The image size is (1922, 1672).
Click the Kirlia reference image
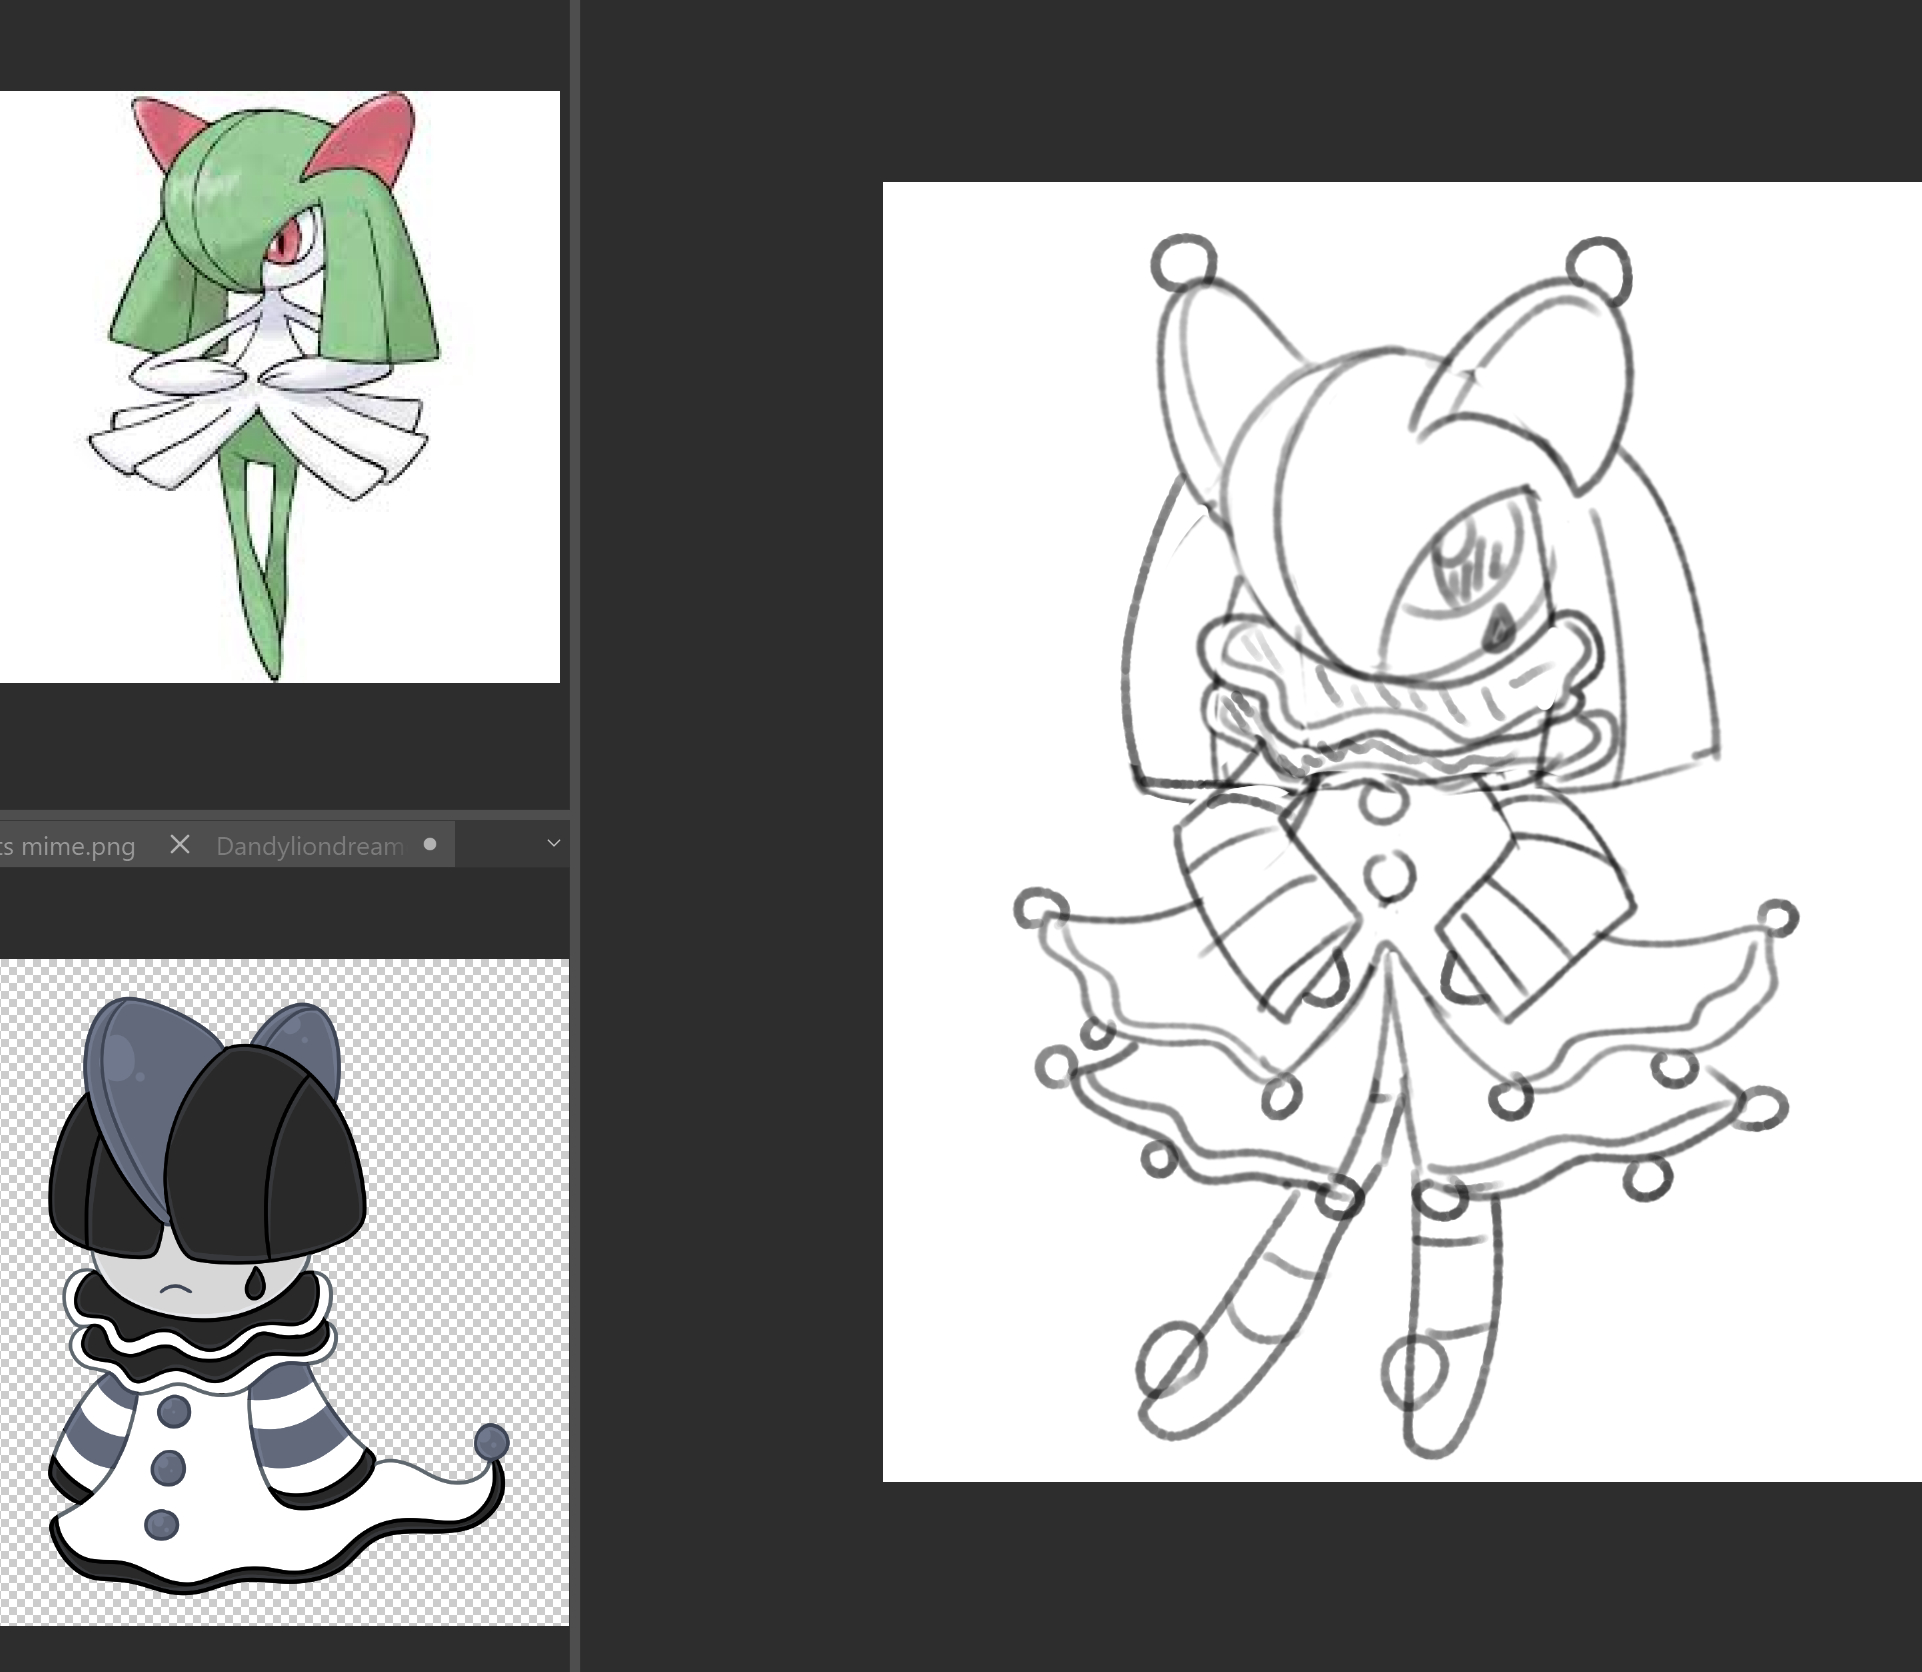[279, 387]
